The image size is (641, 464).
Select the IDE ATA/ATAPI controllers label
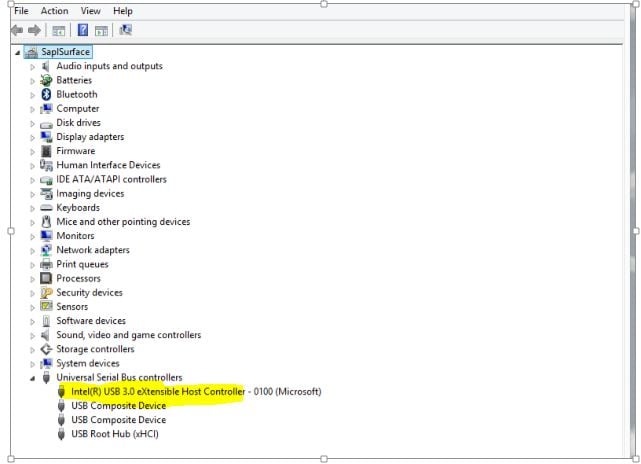point(111,179)
